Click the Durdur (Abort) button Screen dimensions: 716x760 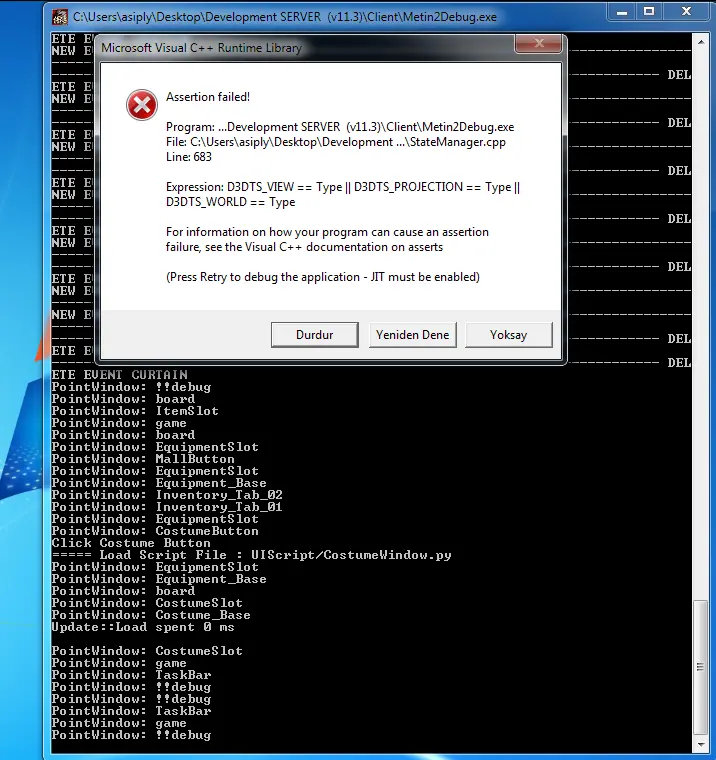coord(315,335)
